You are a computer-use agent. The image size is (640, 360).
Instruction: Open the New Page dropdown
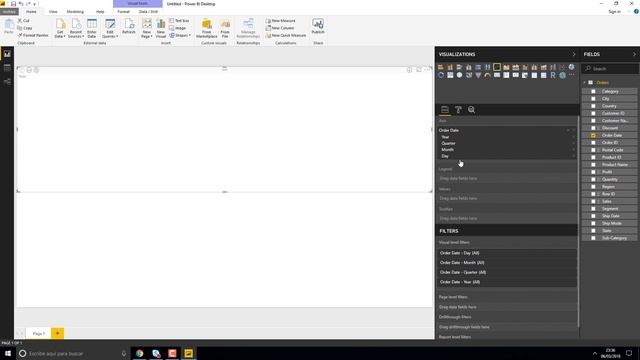(x=147, y=28)
